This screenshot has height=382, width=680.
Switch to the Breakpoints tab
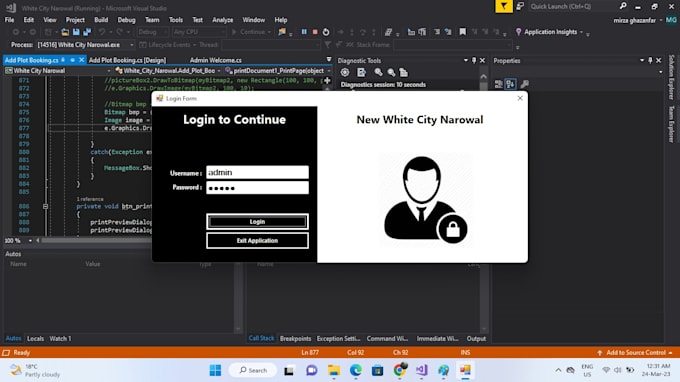pyautogui.click(x=295, y=338)
